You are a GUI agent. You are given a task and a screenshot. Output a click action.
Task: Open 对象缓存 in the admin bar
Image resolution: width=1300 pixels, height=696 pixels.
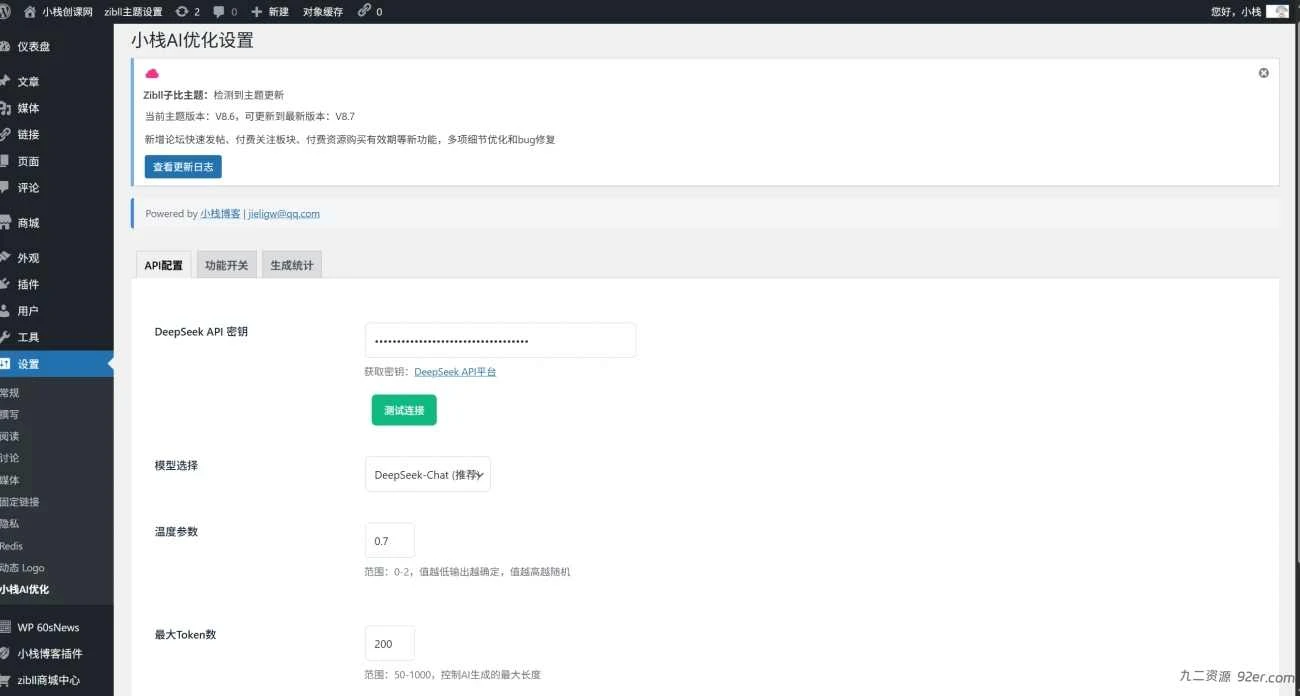tap(323, 12)
